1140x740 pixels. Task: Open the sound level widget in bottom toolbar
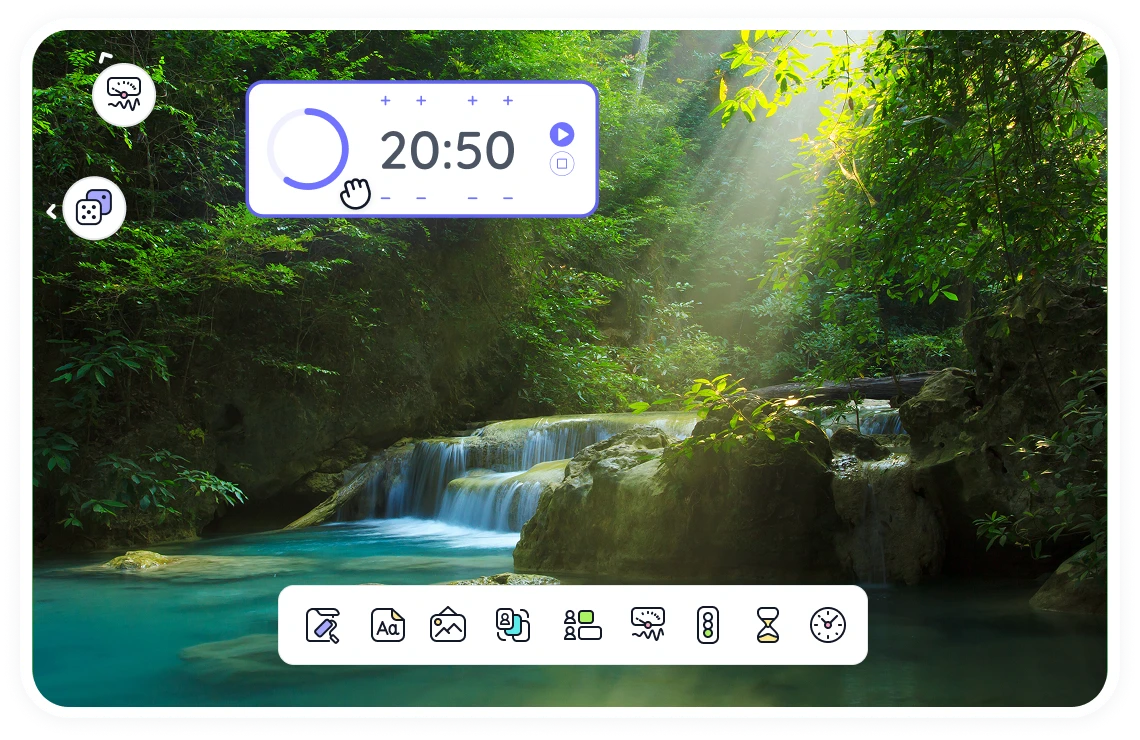click(648, 625)
